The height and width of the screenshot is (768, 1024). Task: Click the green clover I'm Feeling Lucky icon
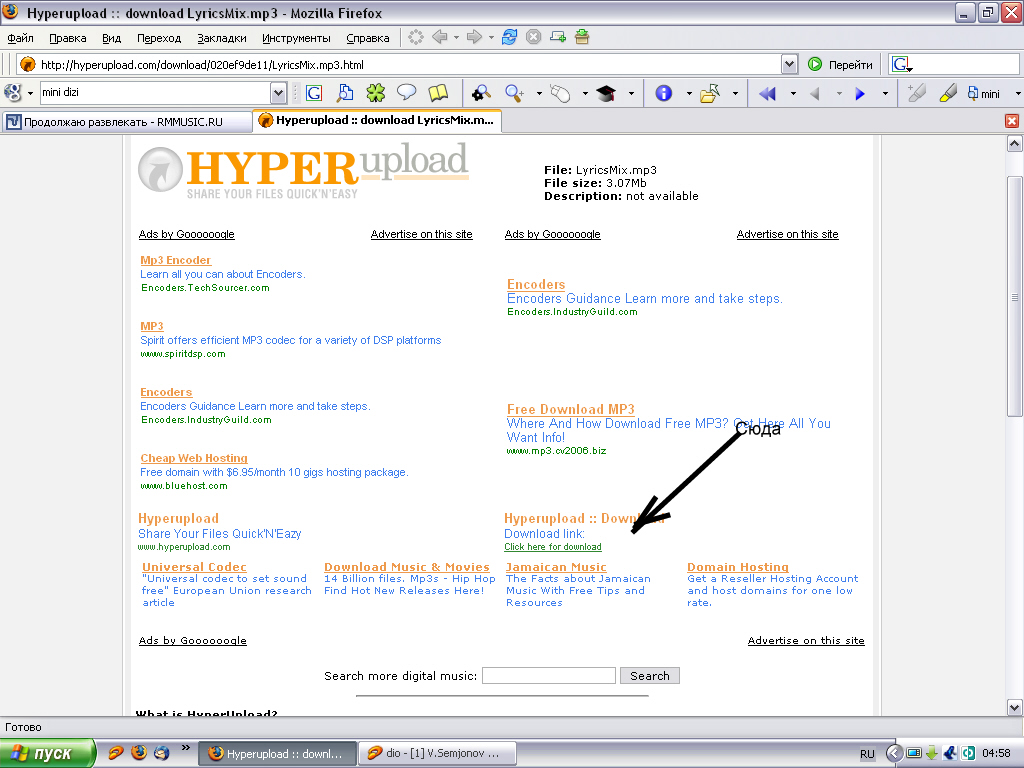coord(376,93)
